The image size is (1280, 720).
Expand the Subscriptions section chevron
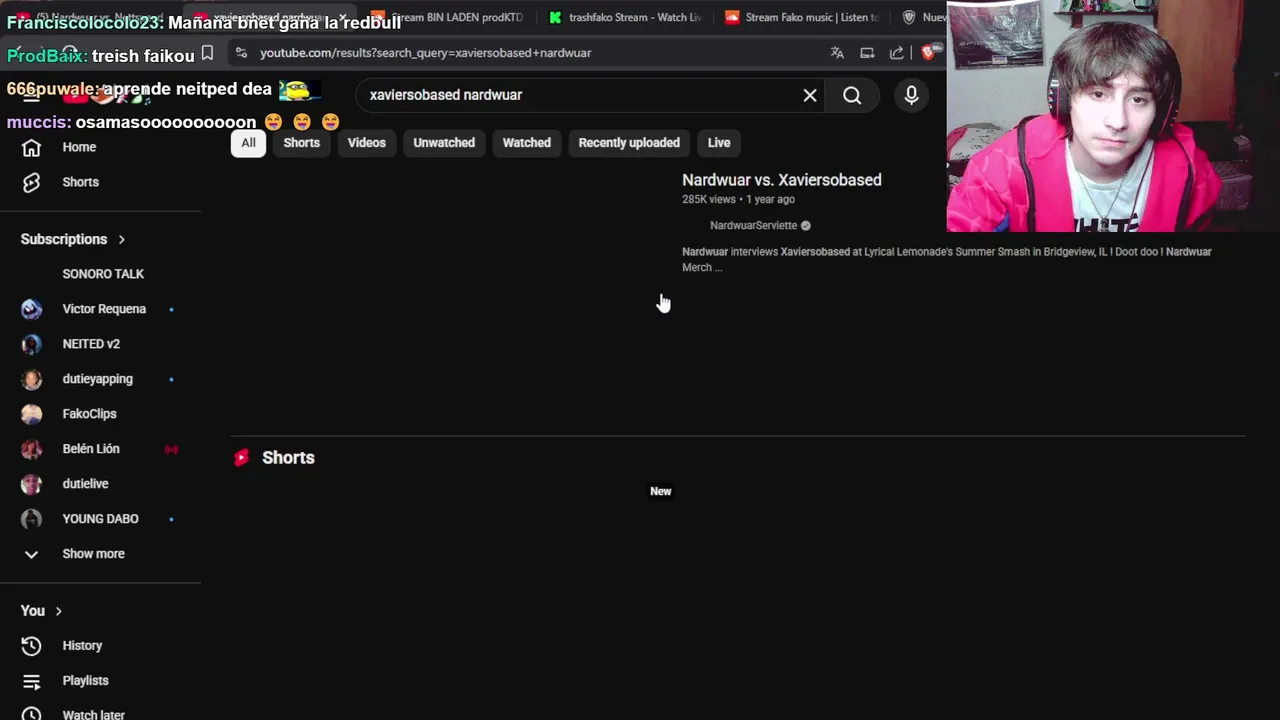pyautogui.click(x=122, y=240)
